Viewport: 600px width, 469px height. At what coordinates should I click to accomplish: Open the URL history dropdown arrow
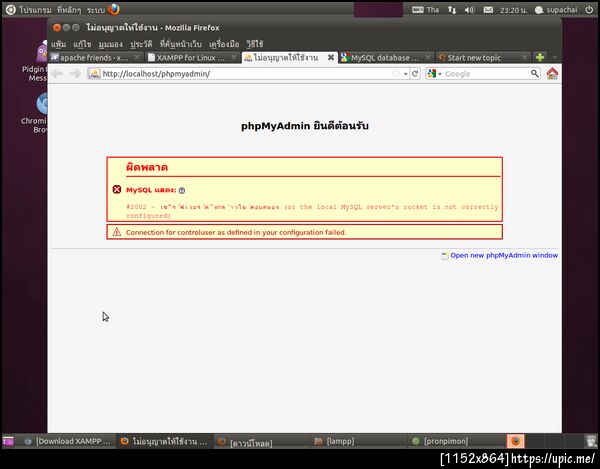tap(406, 74)
